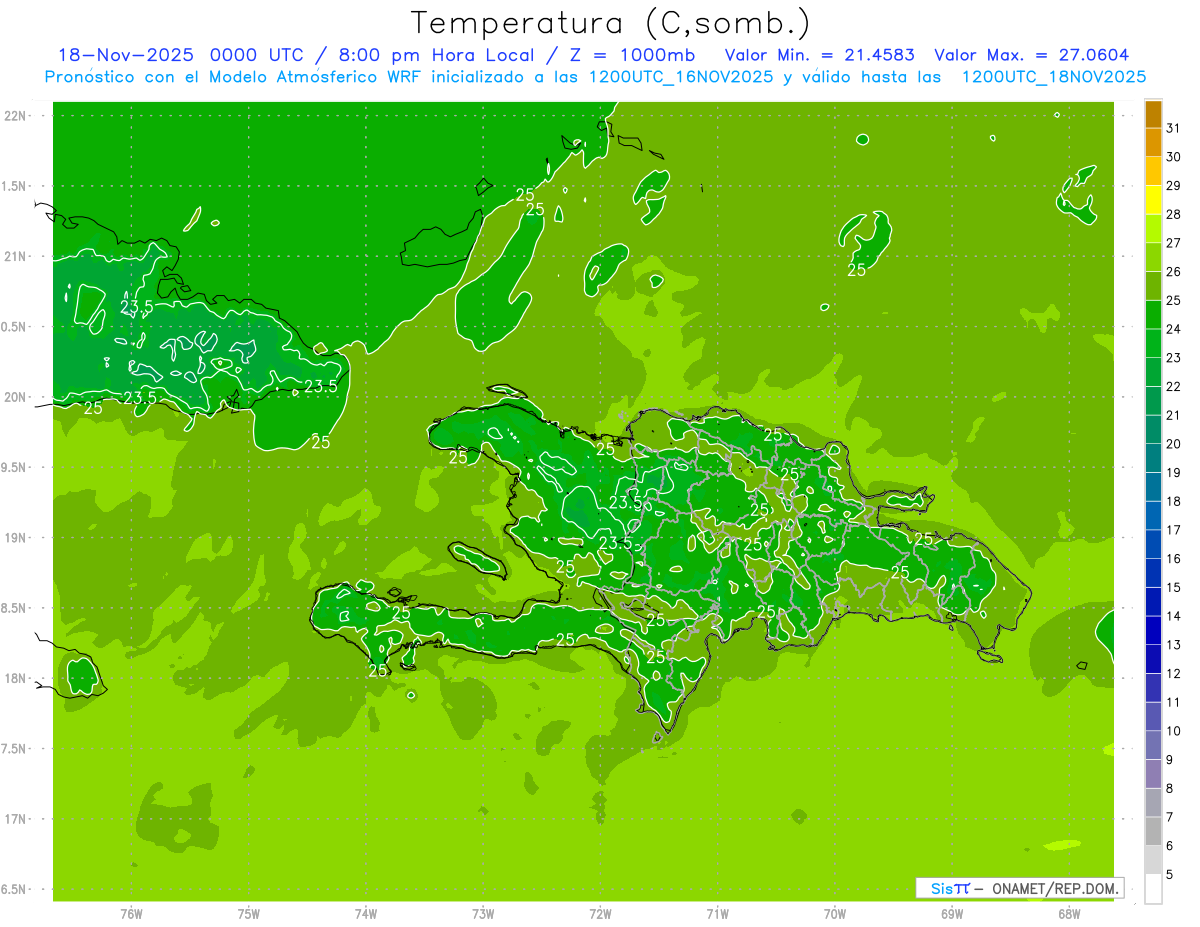The width and height of the screenshot is (1200, 927).
Task: Pick the yellow swatch between 28 and 29
Action: (x=1153, y=200)
